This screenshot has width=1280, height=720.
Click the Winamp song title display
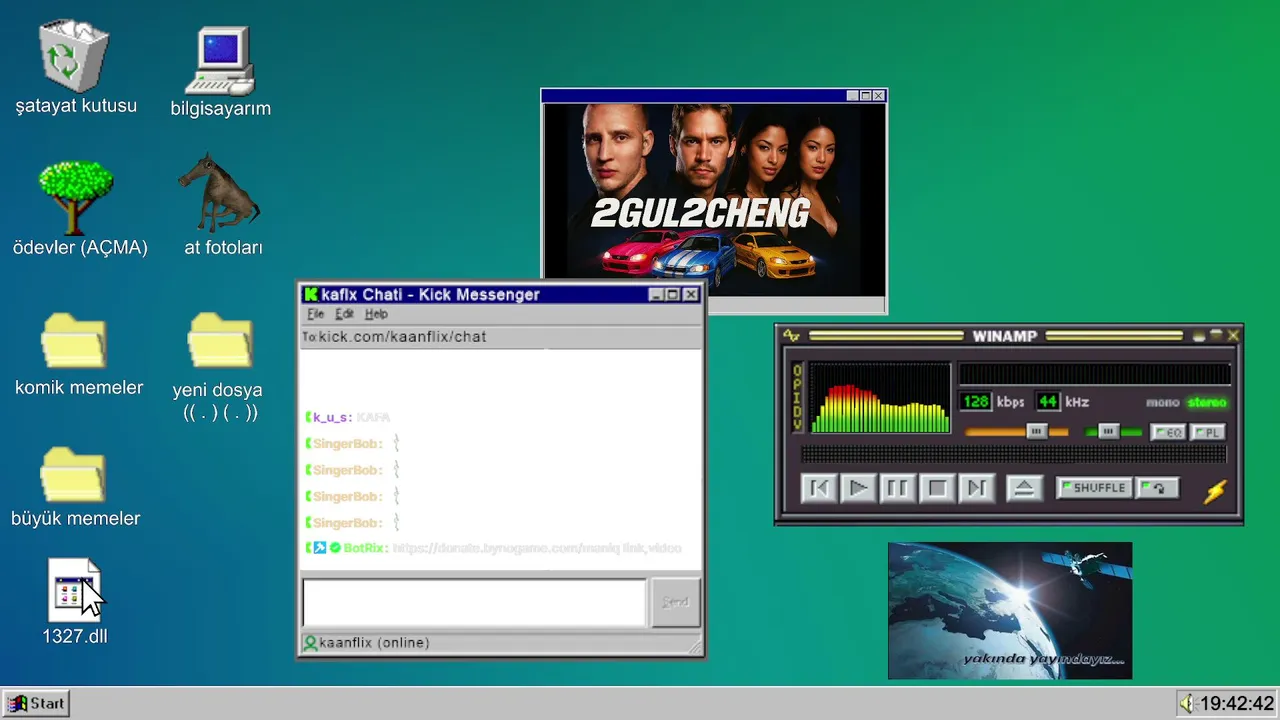click(x=1094, y=374)
